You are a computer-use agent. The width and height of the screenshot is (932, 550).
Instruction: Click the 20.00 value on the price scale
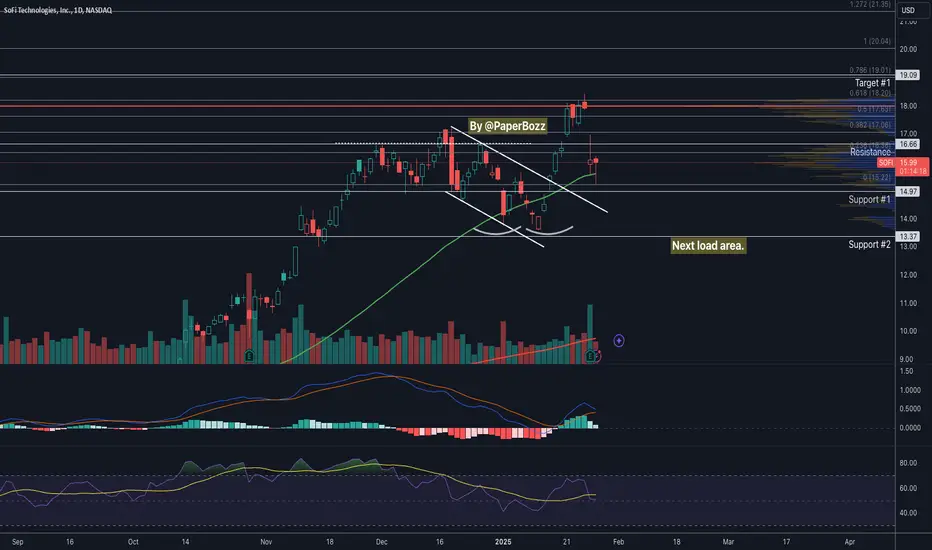click(908, 49)
